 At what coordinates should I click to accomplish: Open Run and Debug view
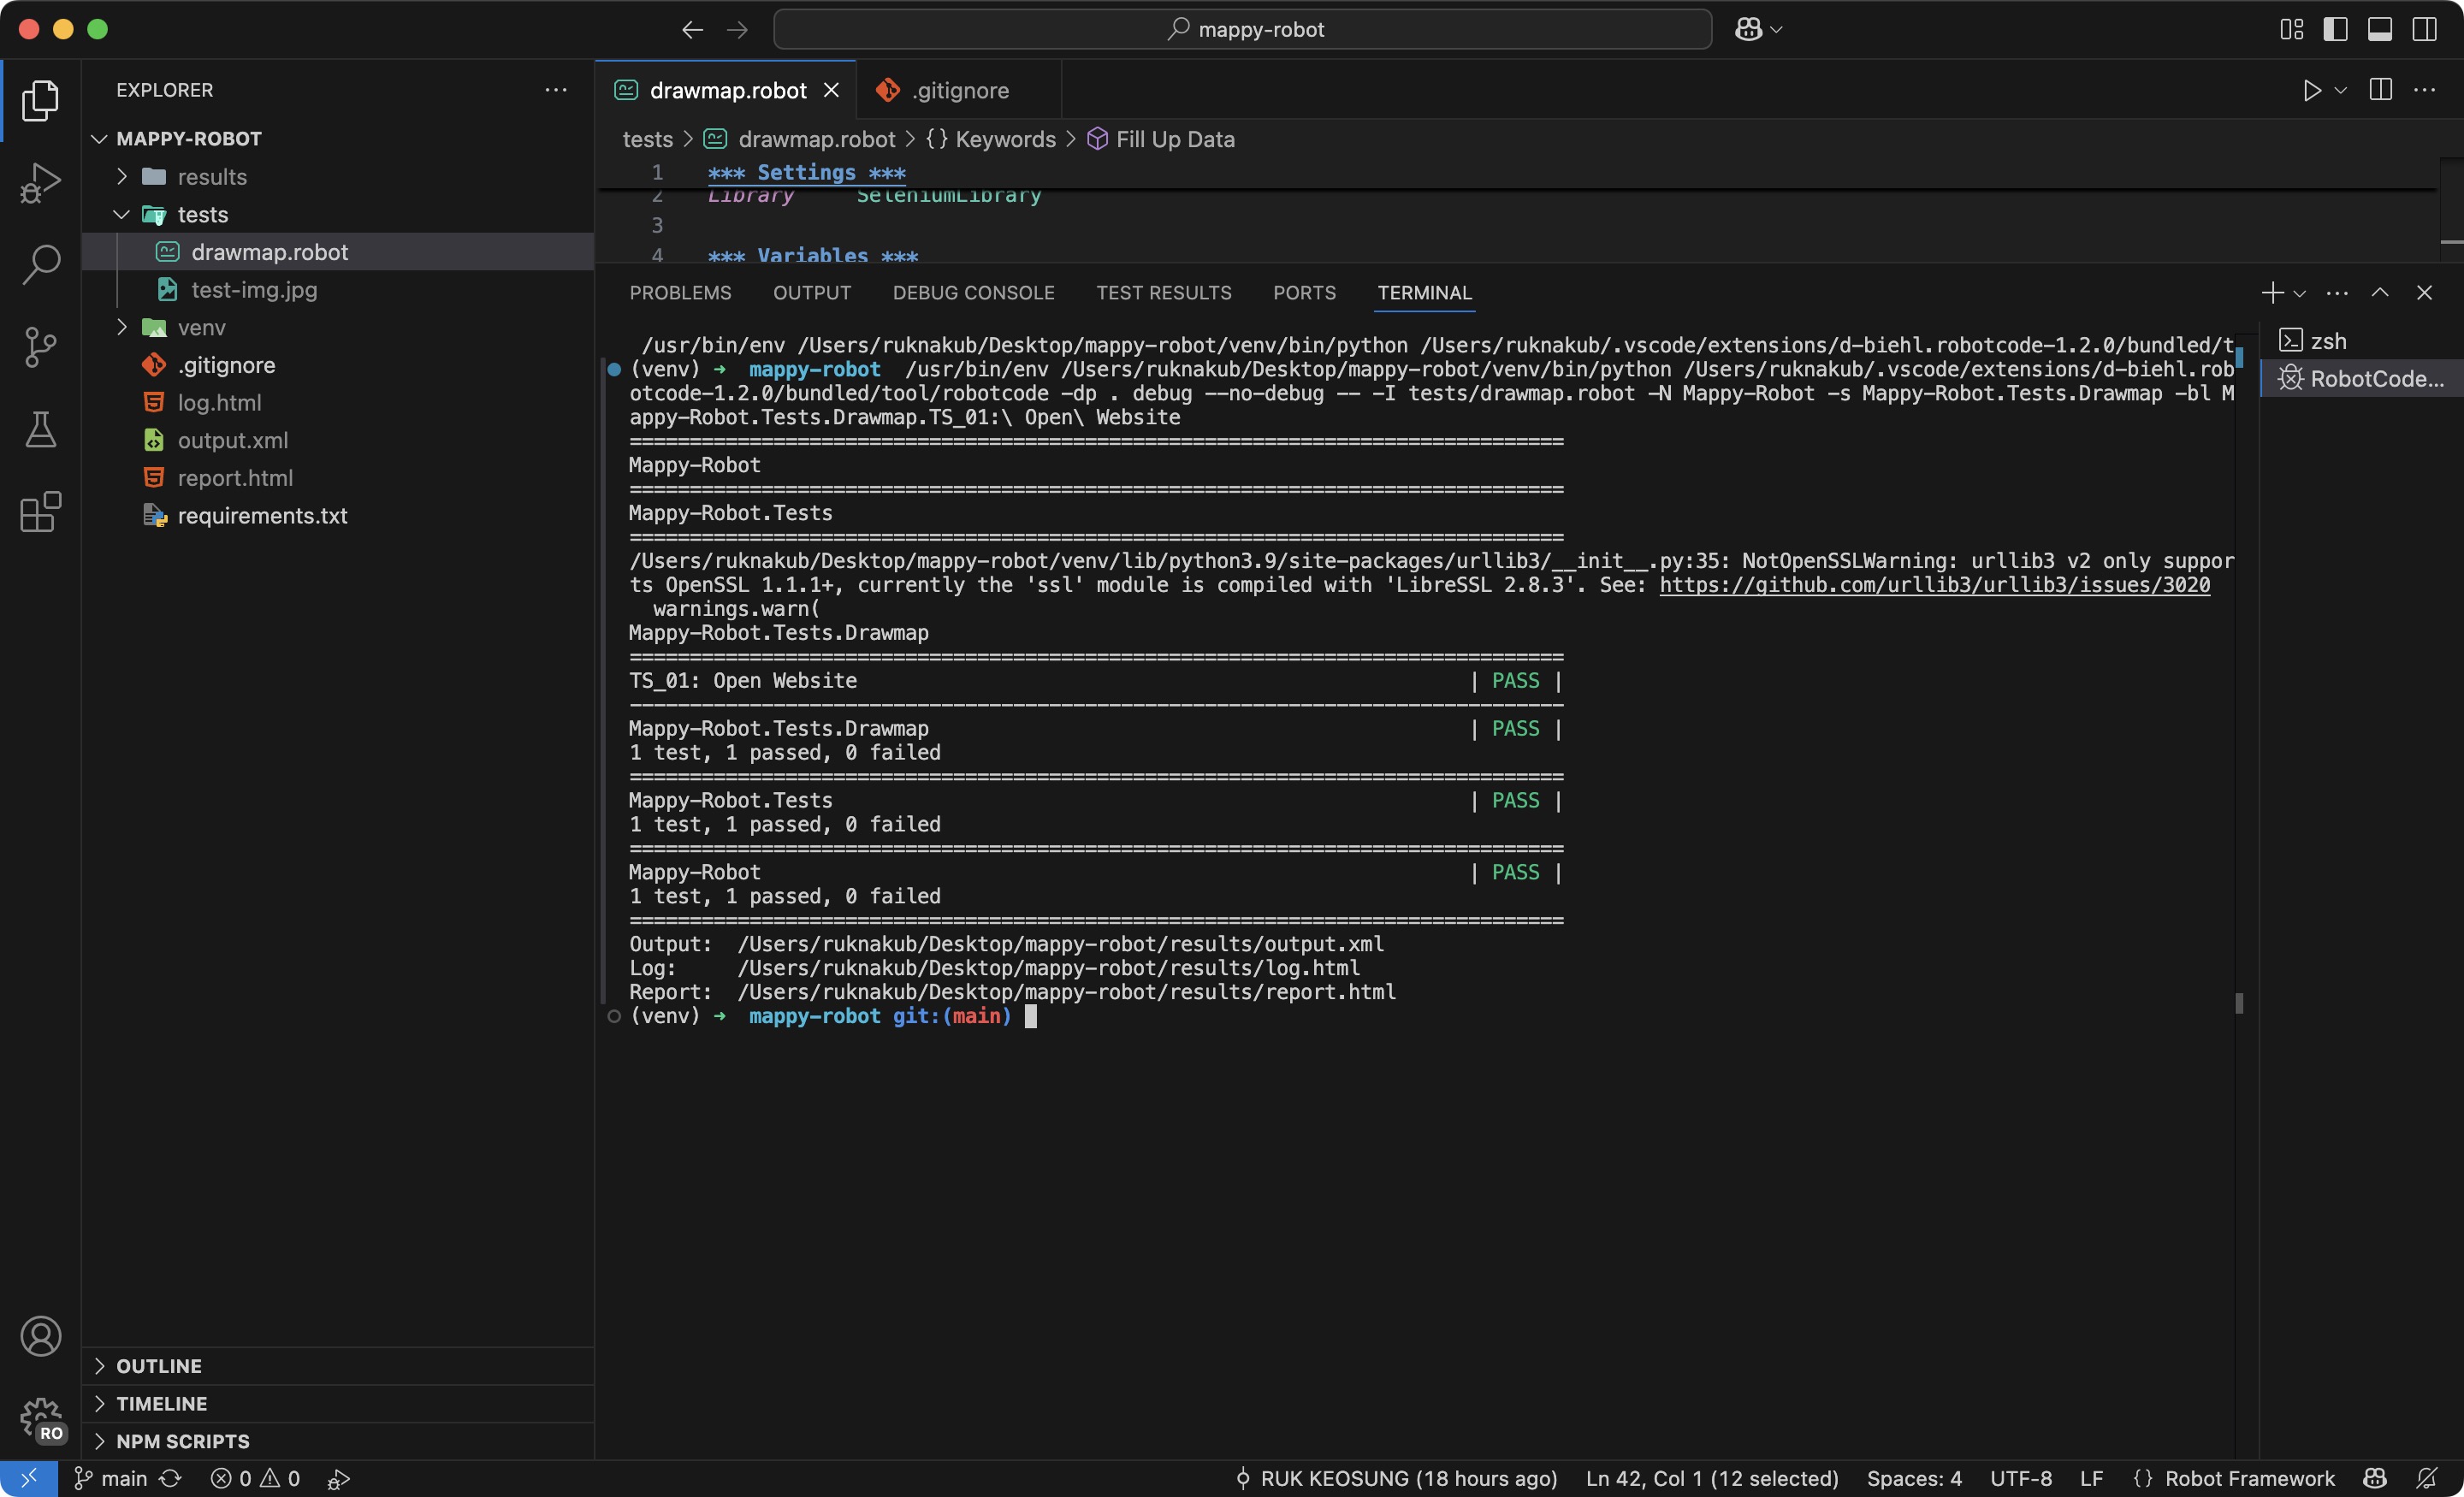tap(40, 183)
